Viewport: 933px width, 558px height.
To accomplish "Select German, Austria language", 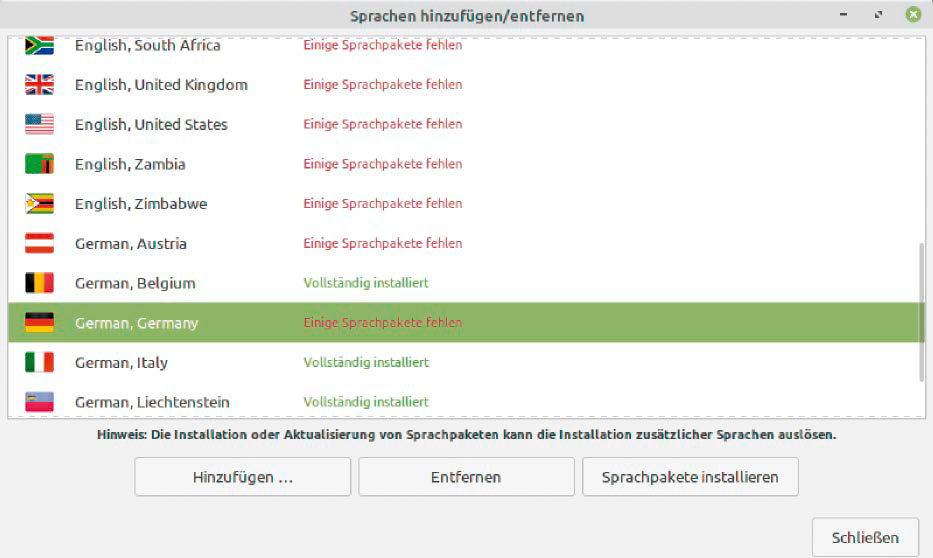I will pos(464,243).
